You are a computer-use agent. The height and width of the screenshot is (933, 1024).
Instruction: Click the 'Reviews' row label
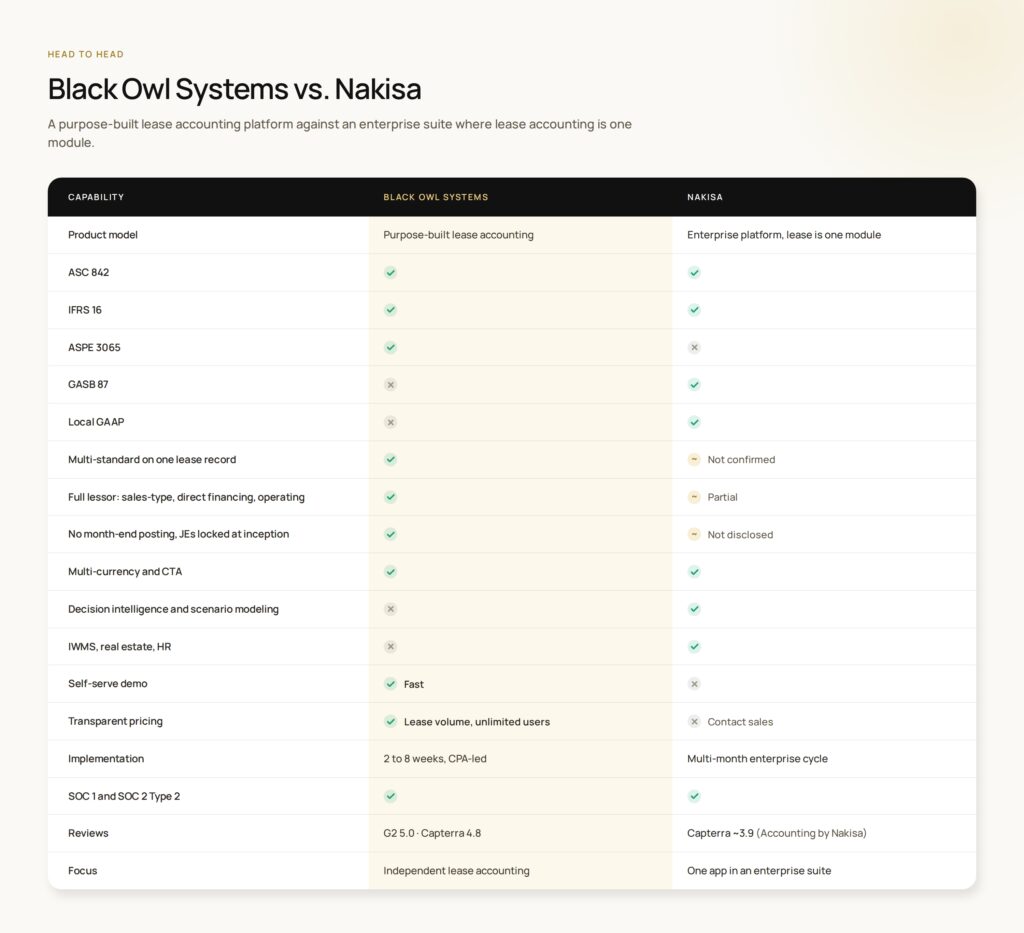click(88, 833)
